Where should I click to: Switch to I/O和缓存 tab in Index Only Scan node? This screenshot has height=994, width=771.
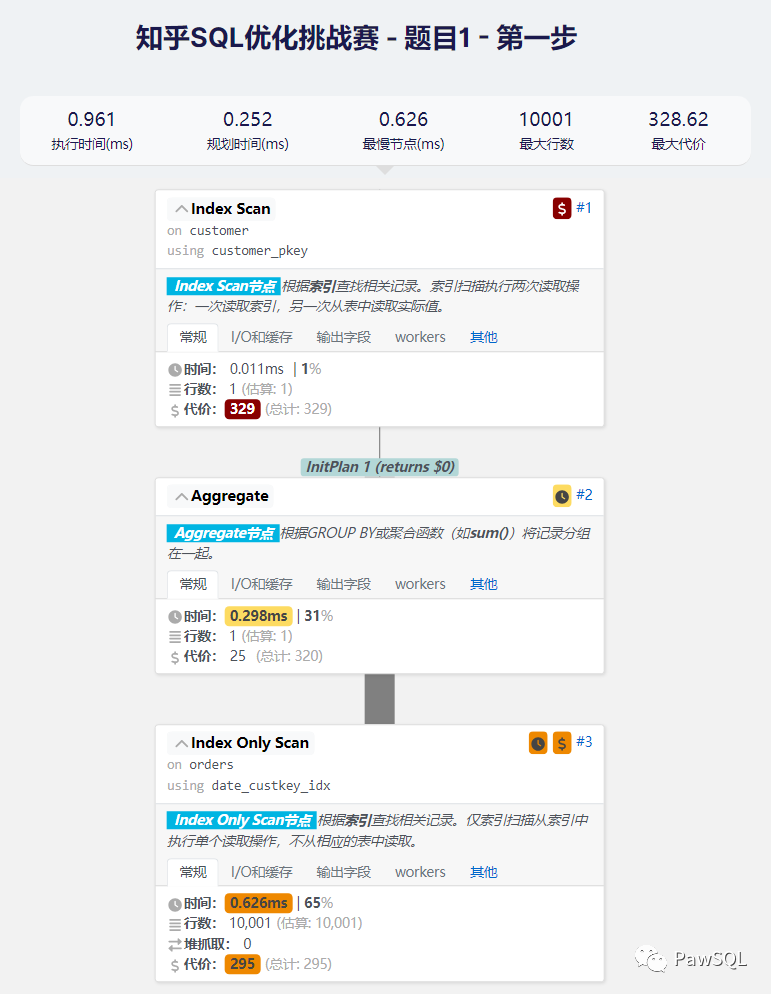click(261, 872)
